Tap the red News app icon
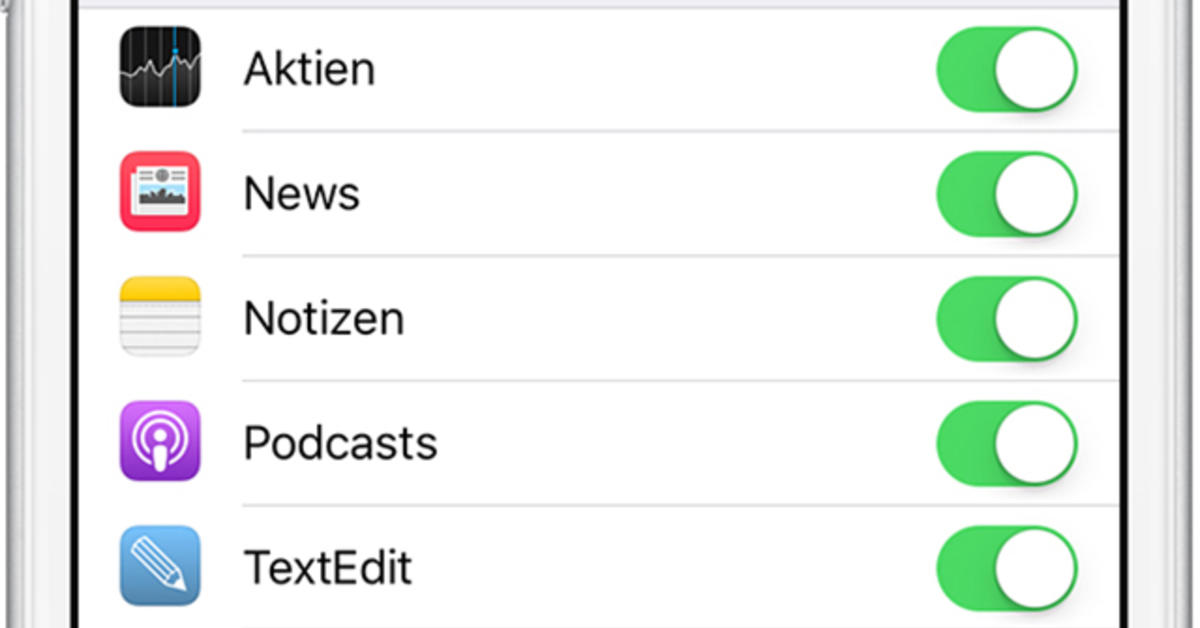 pyautogui.click(x=160, y=192)
